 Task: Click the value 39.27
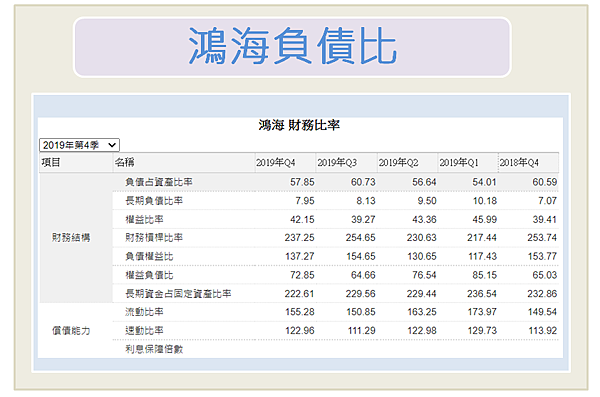pyautogui.click(x=363, y=220)
